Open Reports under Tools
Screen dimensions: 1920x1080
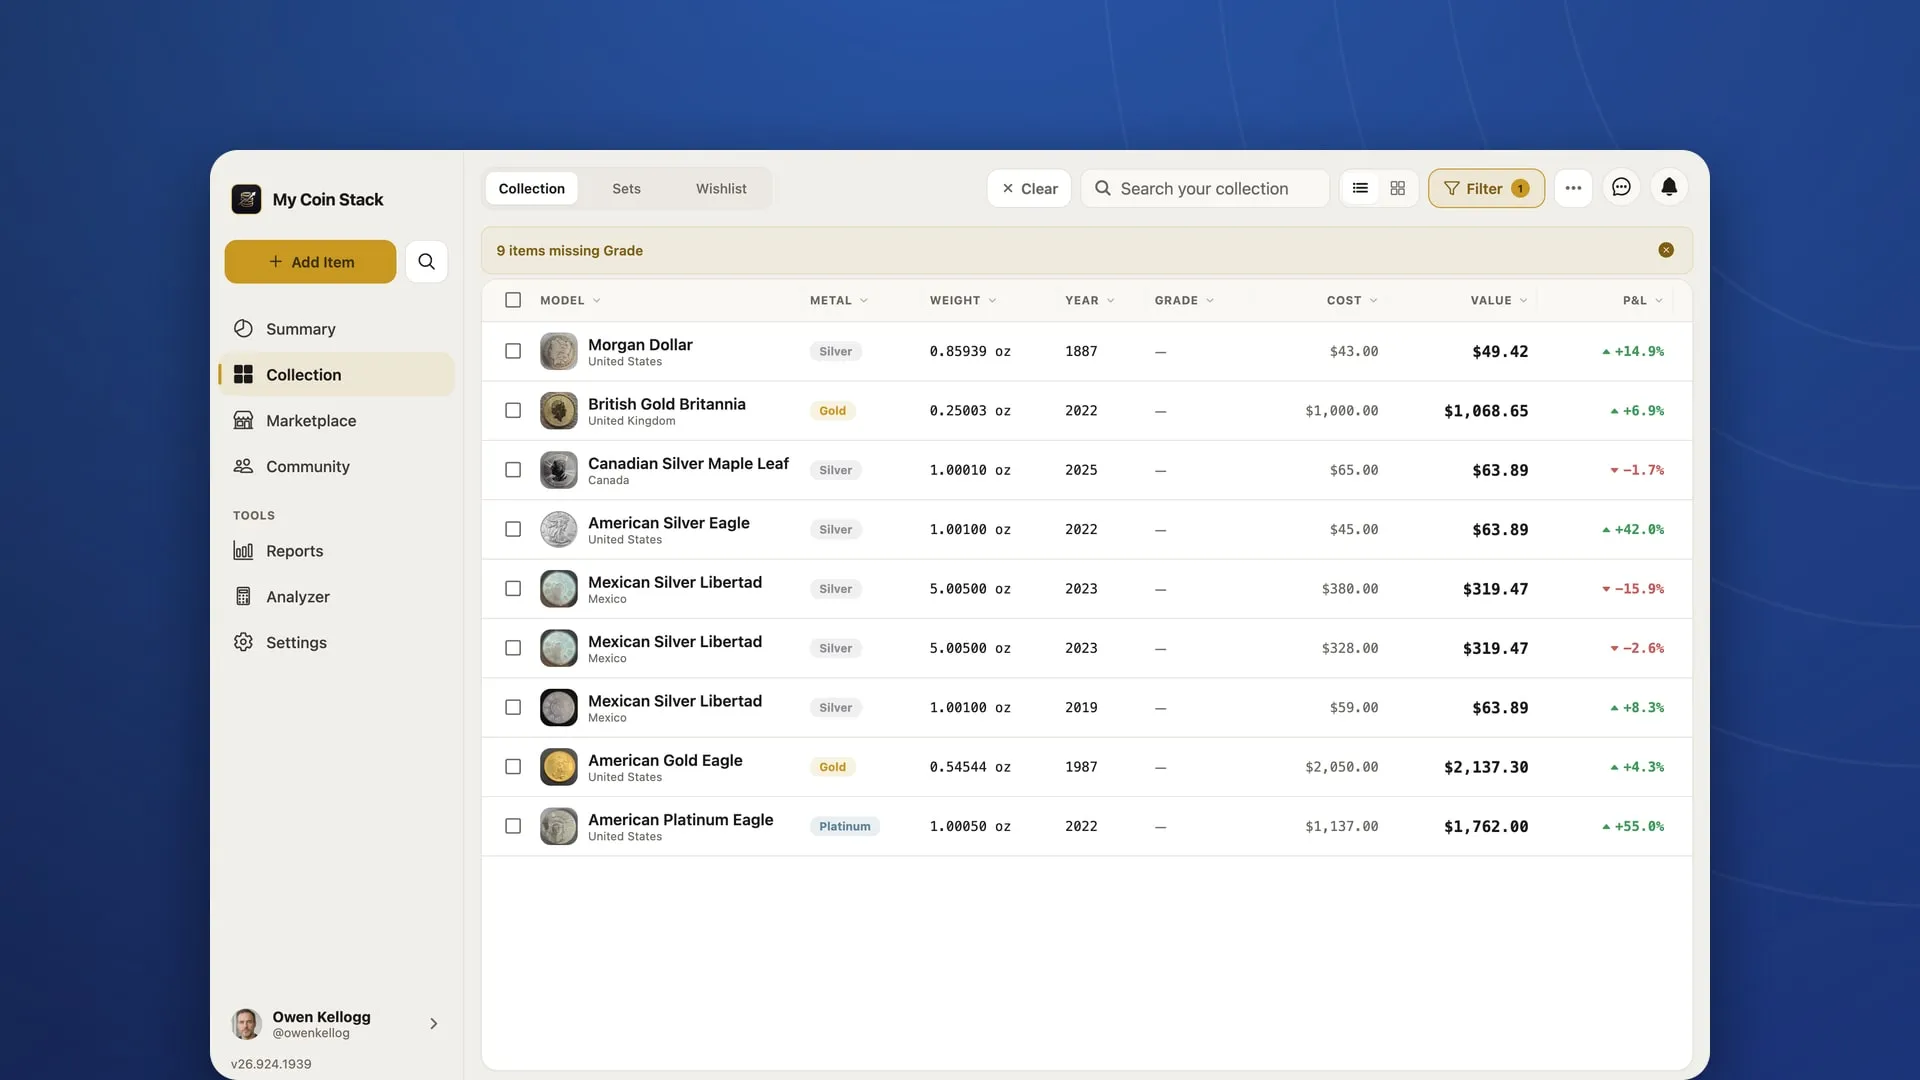pyautogui.click(x=336, y=551)
